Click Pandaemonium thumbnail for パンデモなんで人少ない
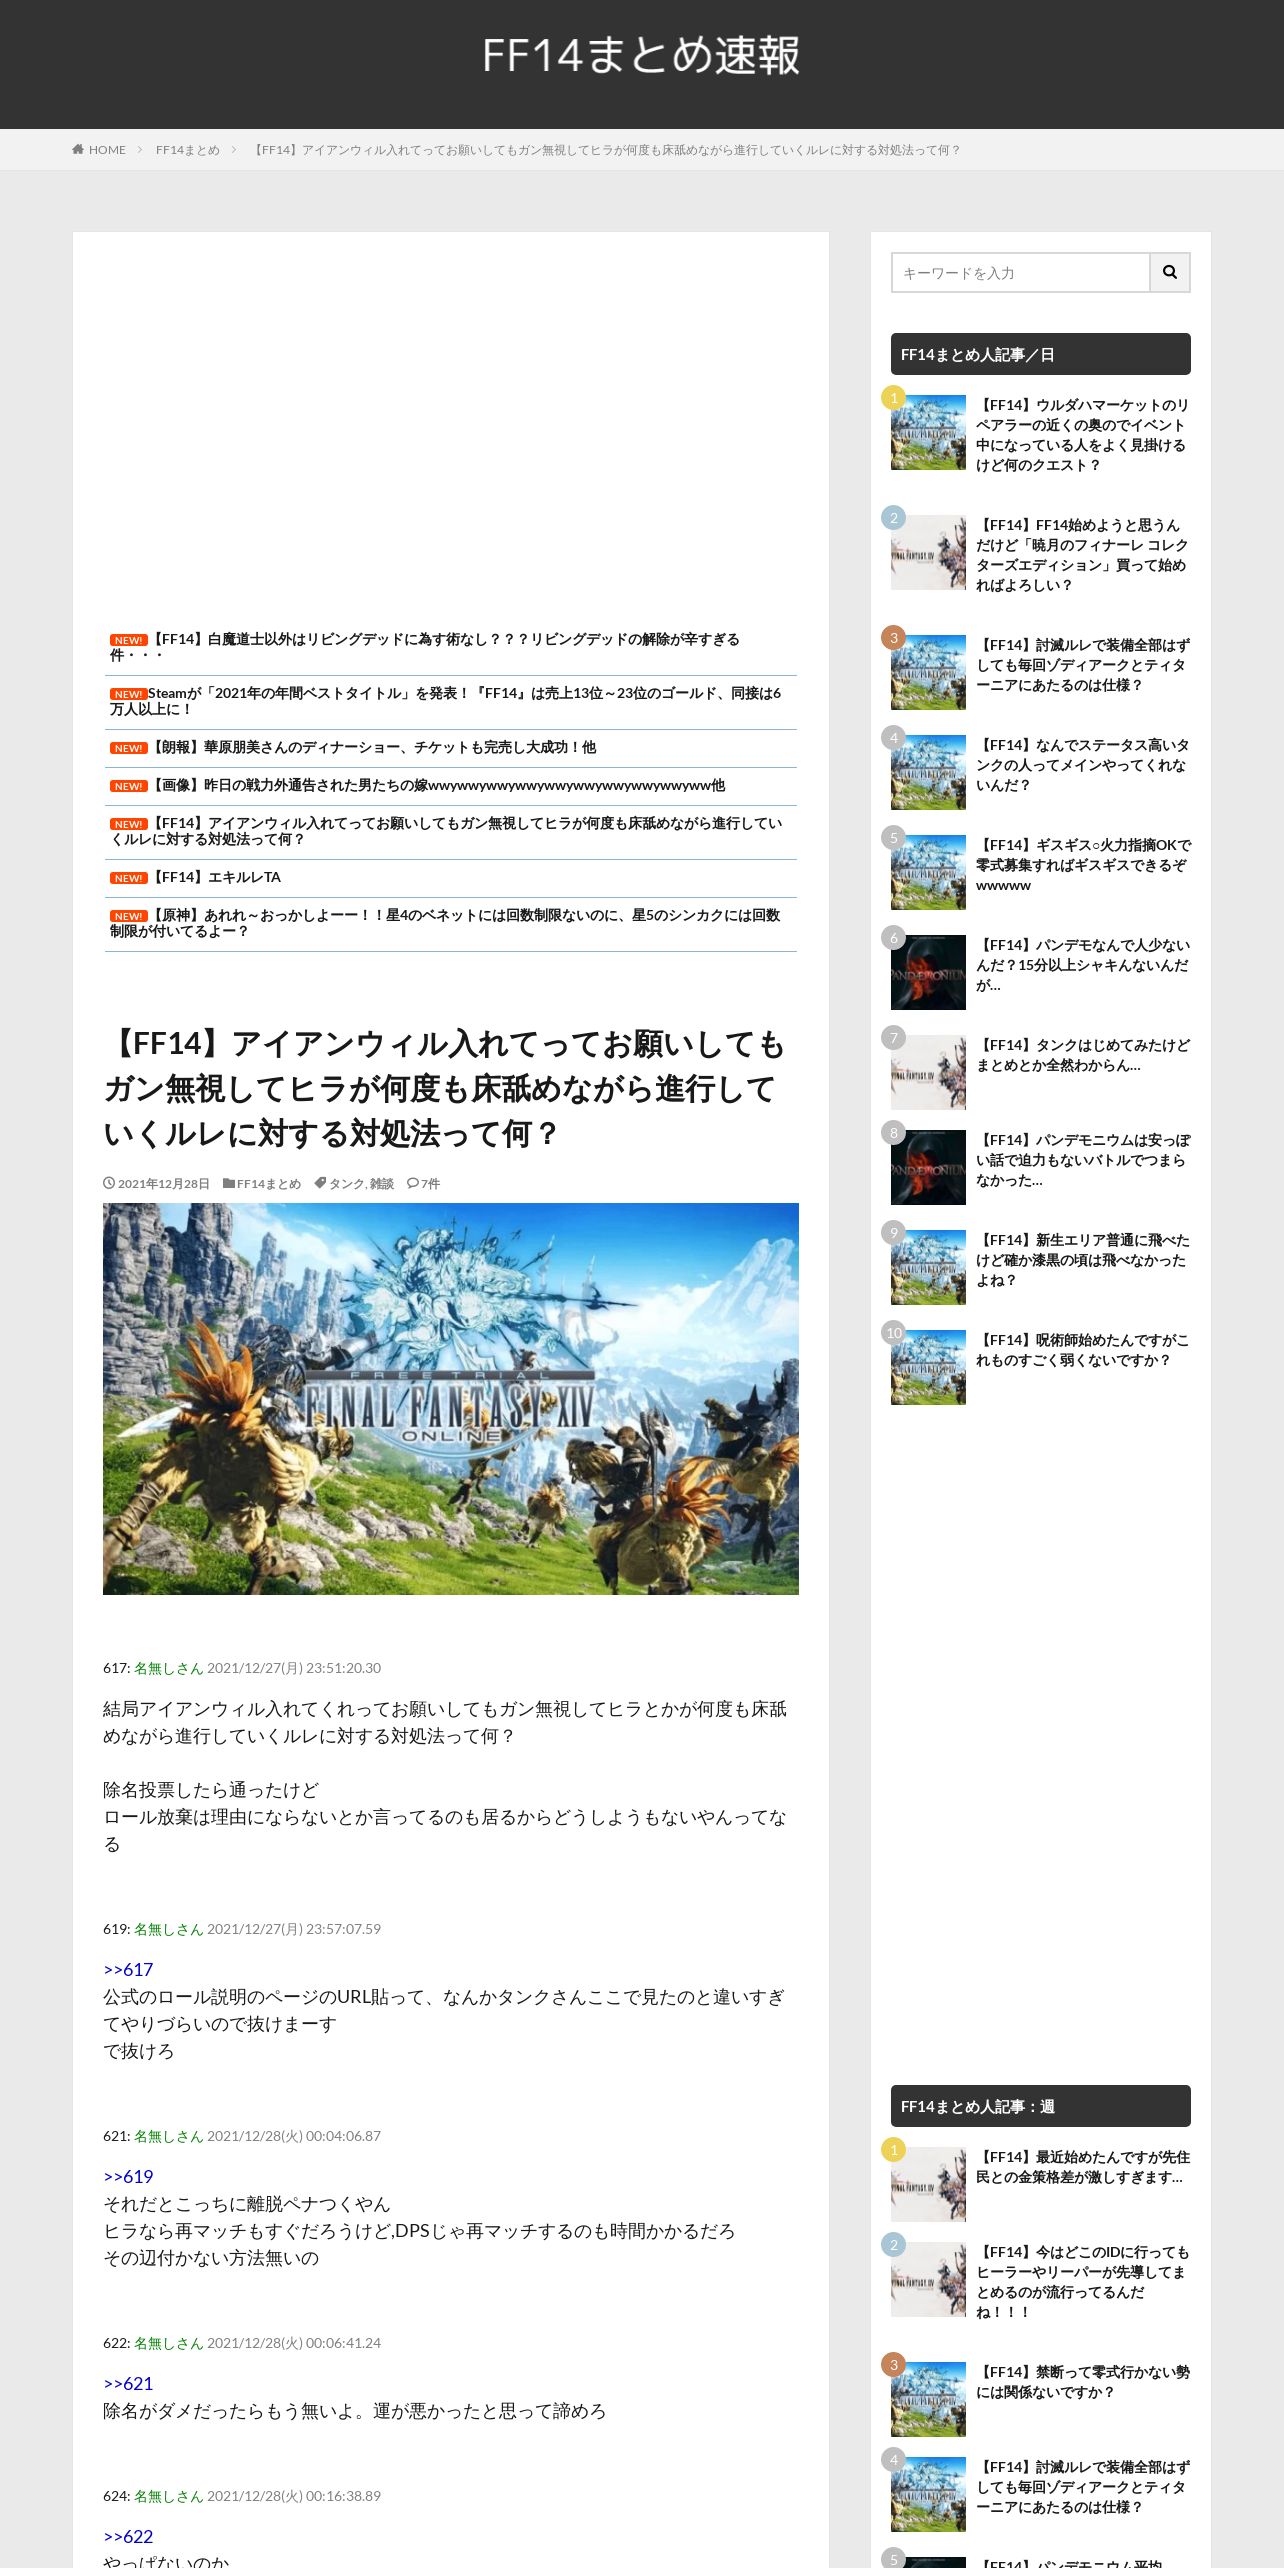Viewport: 1284px width, 2568px height. click(x=928, y=972)
